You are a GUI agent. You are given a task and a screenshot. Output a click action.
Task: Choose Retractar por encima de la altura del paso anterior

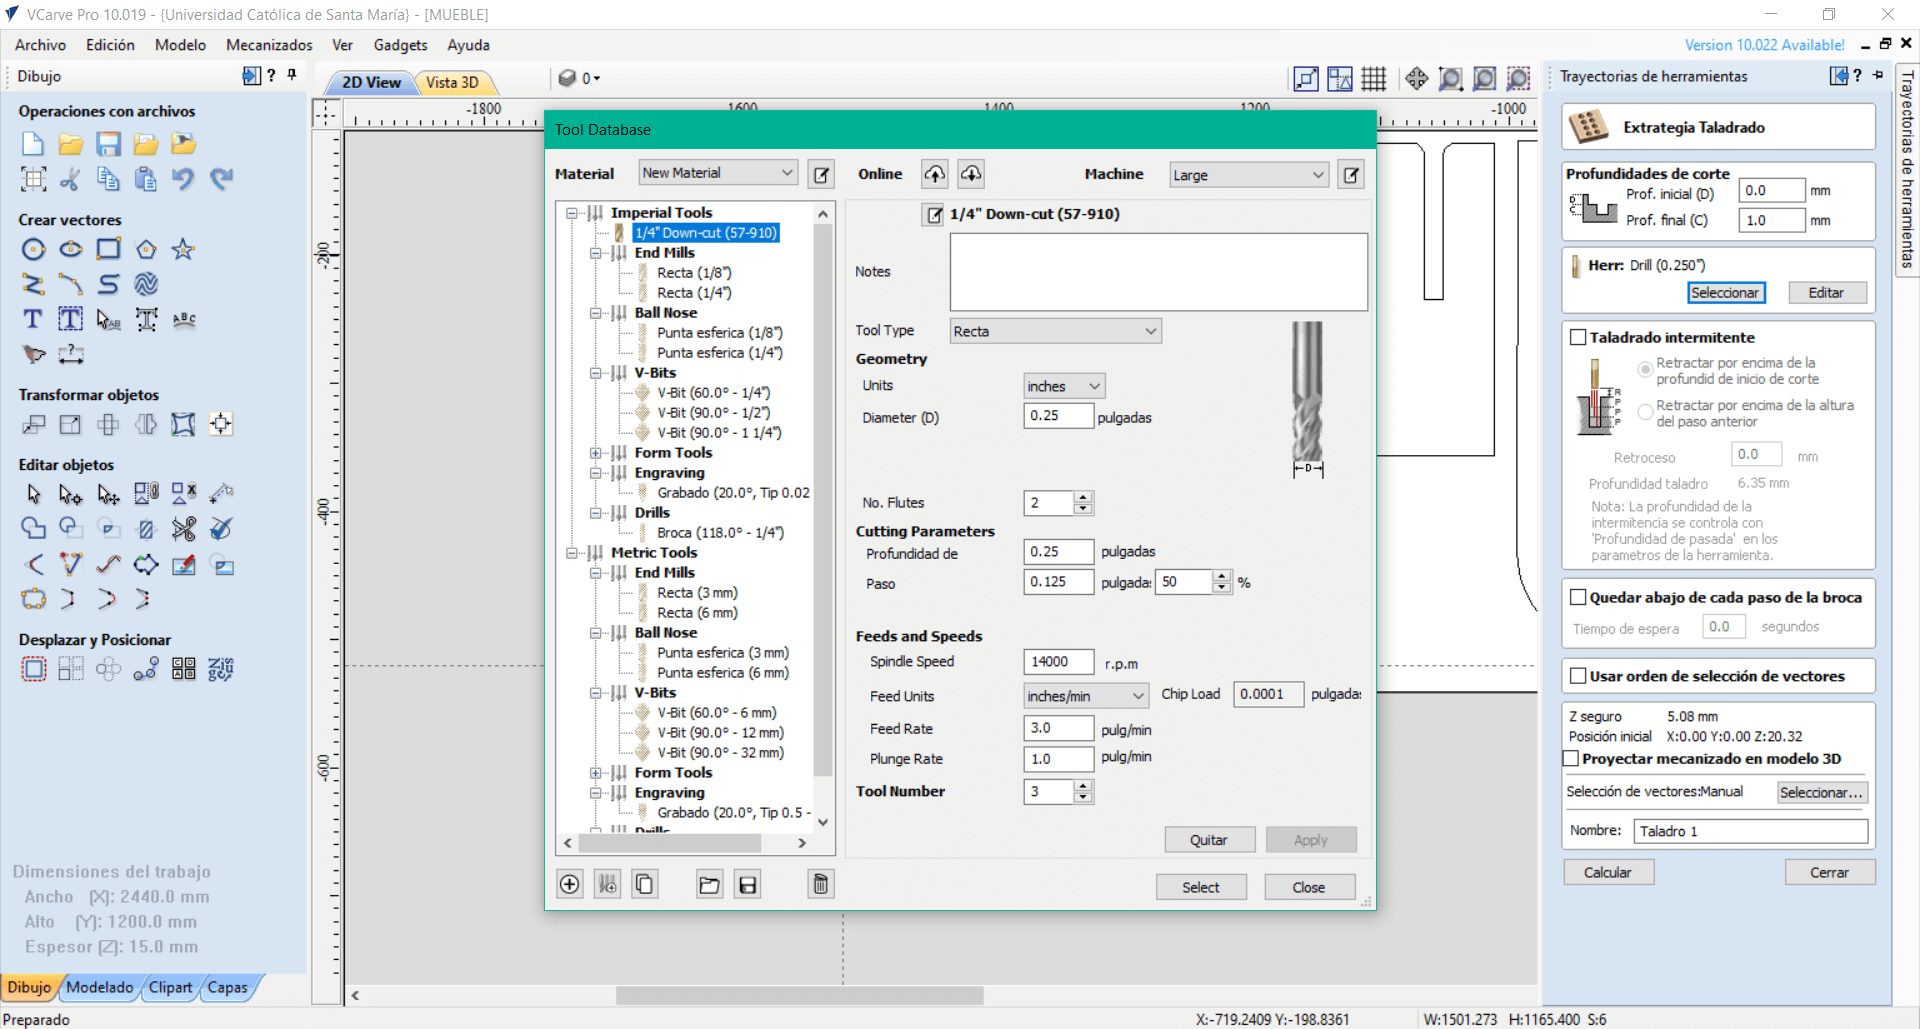click(x=1645, y=413)
